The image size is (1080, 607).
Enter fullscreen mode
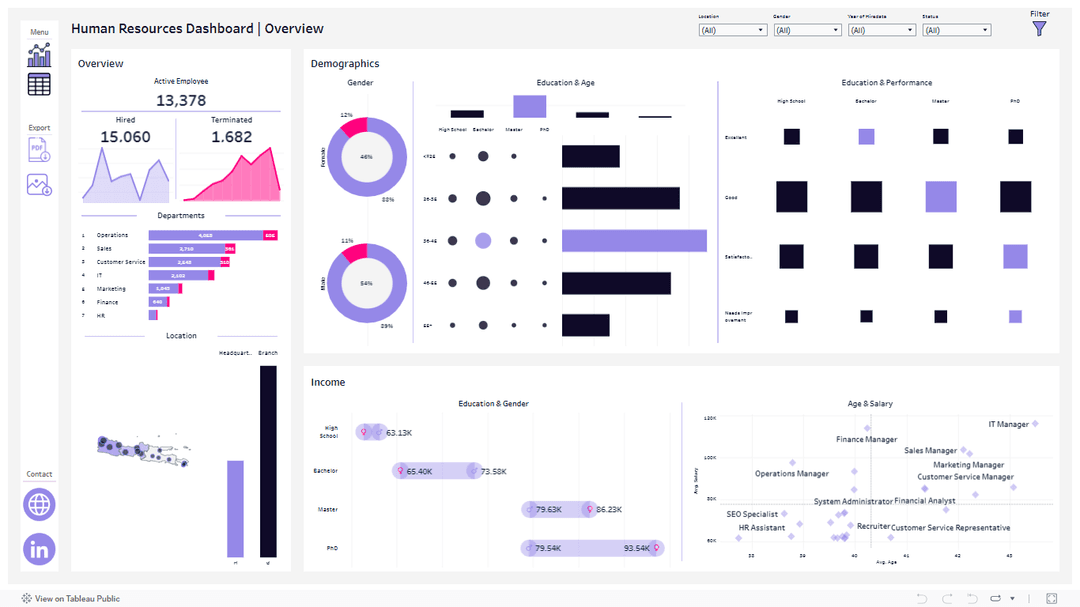[1051, 598]
